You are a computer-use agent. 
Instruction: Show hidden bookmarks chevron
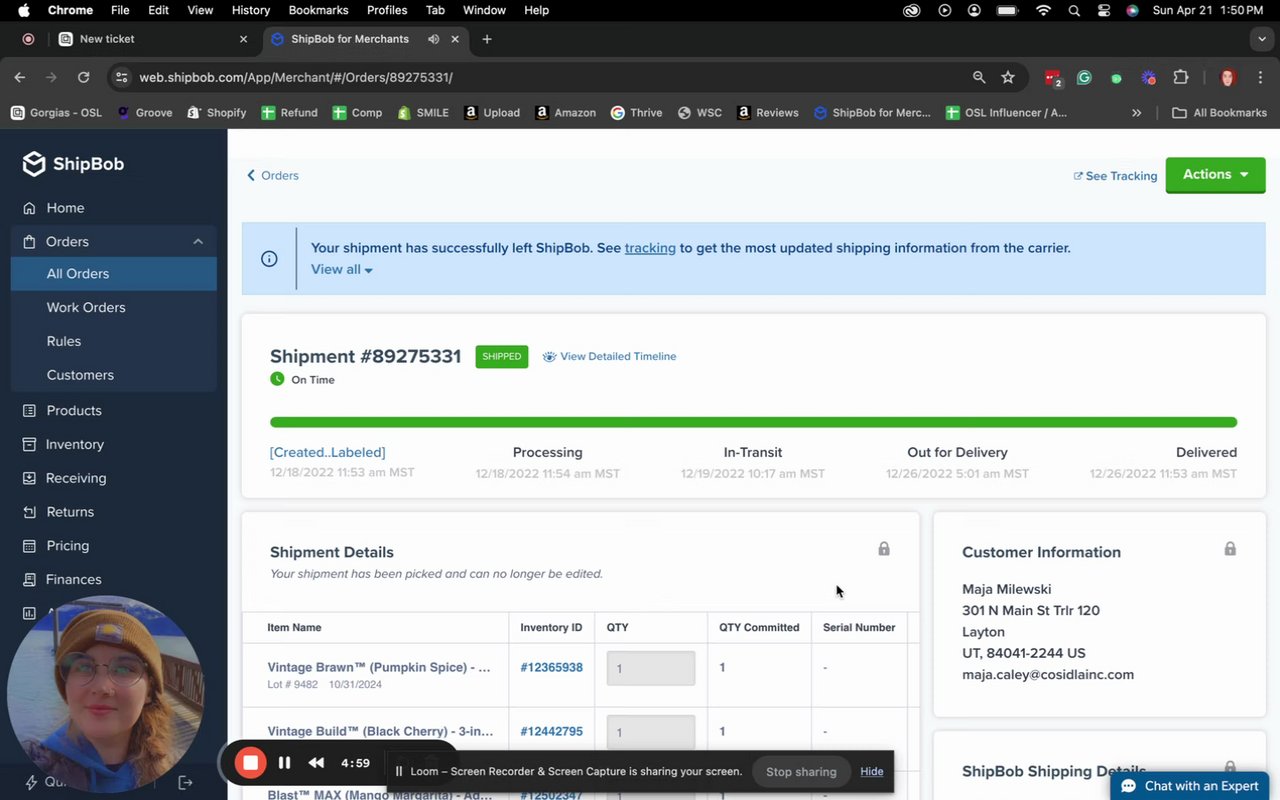coord(1136,113)
